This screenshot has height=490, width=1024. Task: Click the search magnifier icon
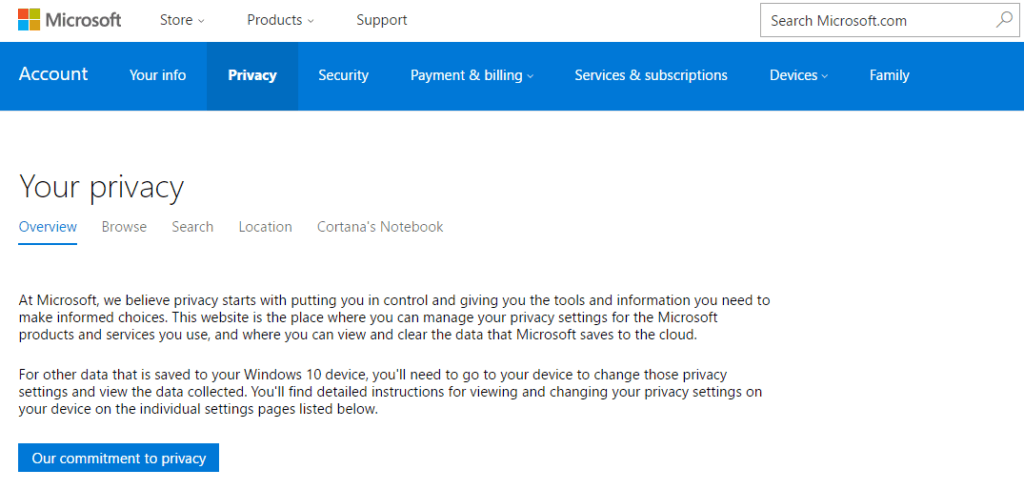pyautogui.click(x=1003, y=20)
